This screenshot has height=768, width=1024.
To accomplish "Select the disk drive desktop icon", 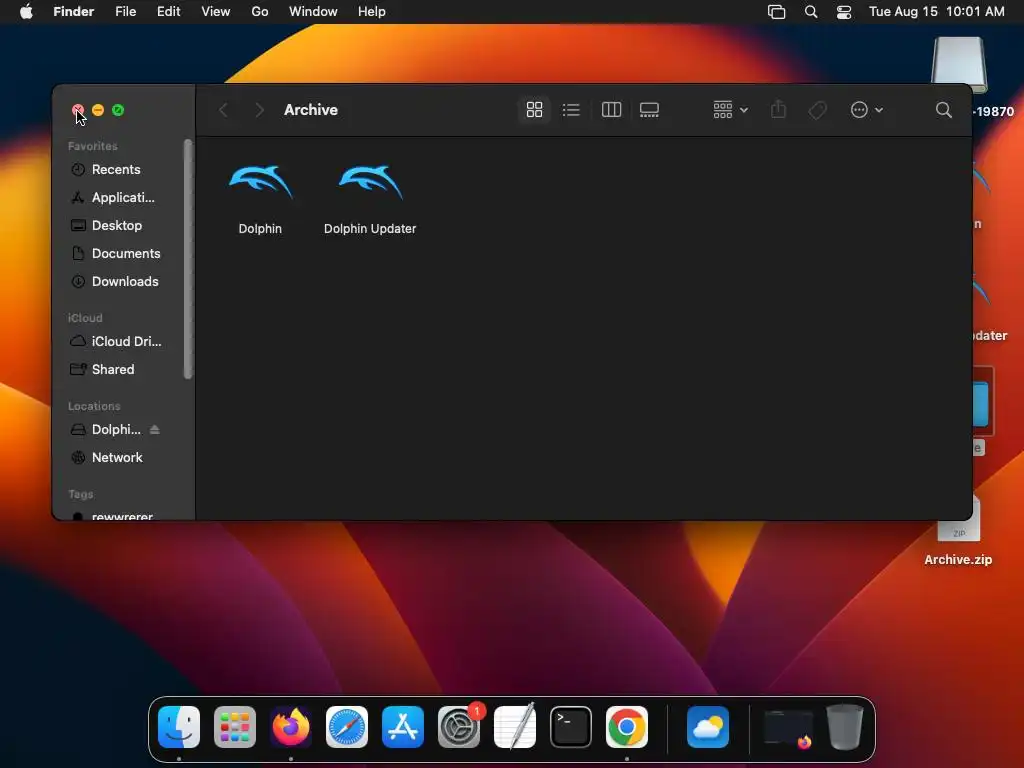I will coord(959,65).
